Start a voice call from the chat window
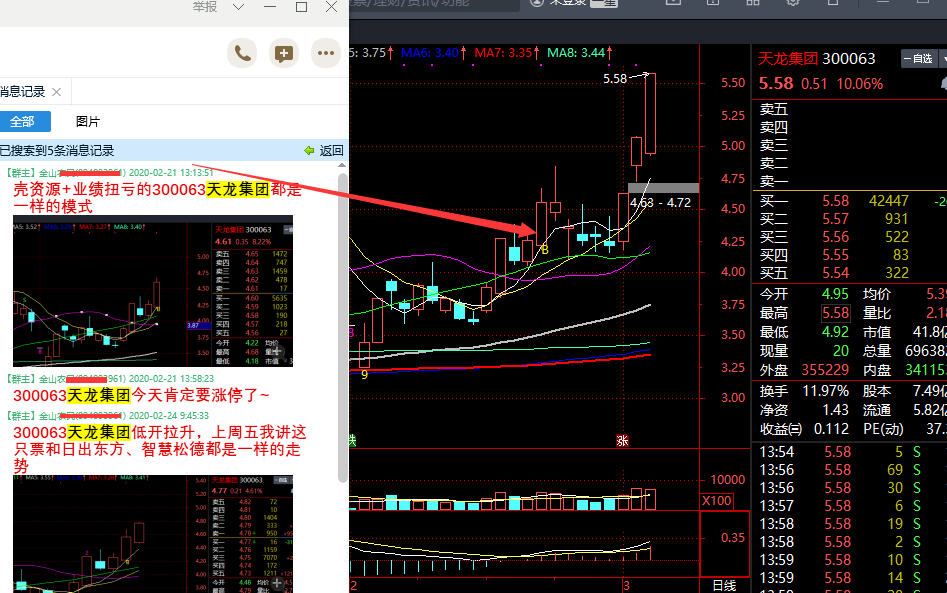The height and width of the screenshot is (593, 947). (242, 54)
